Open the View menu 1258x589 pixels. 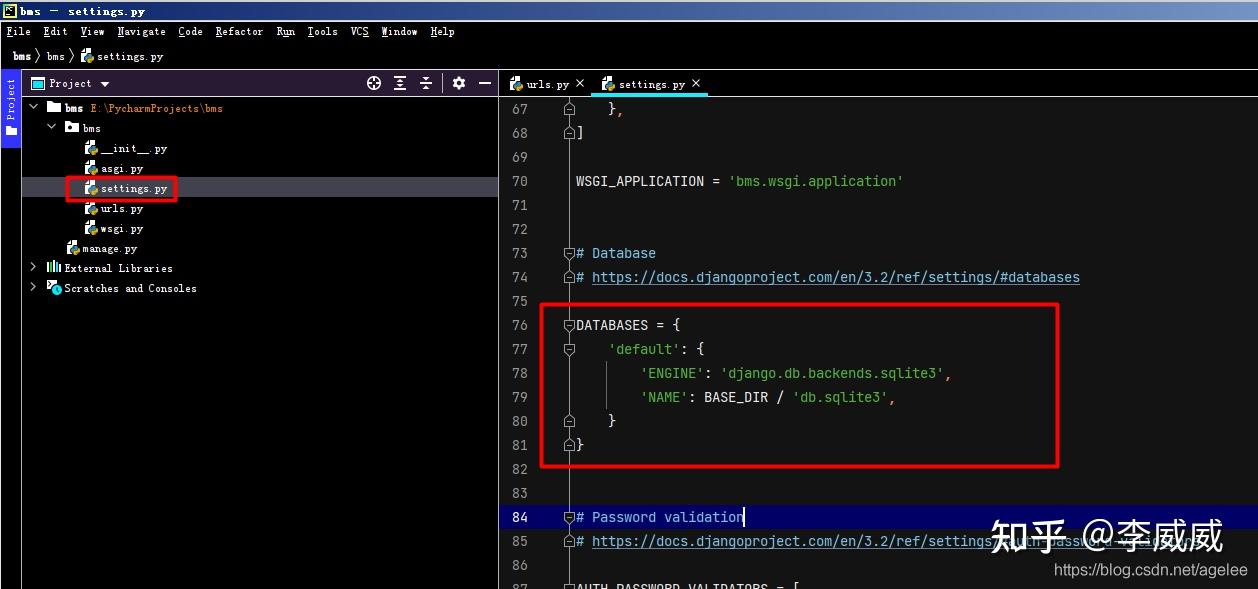tap(92, 32)
